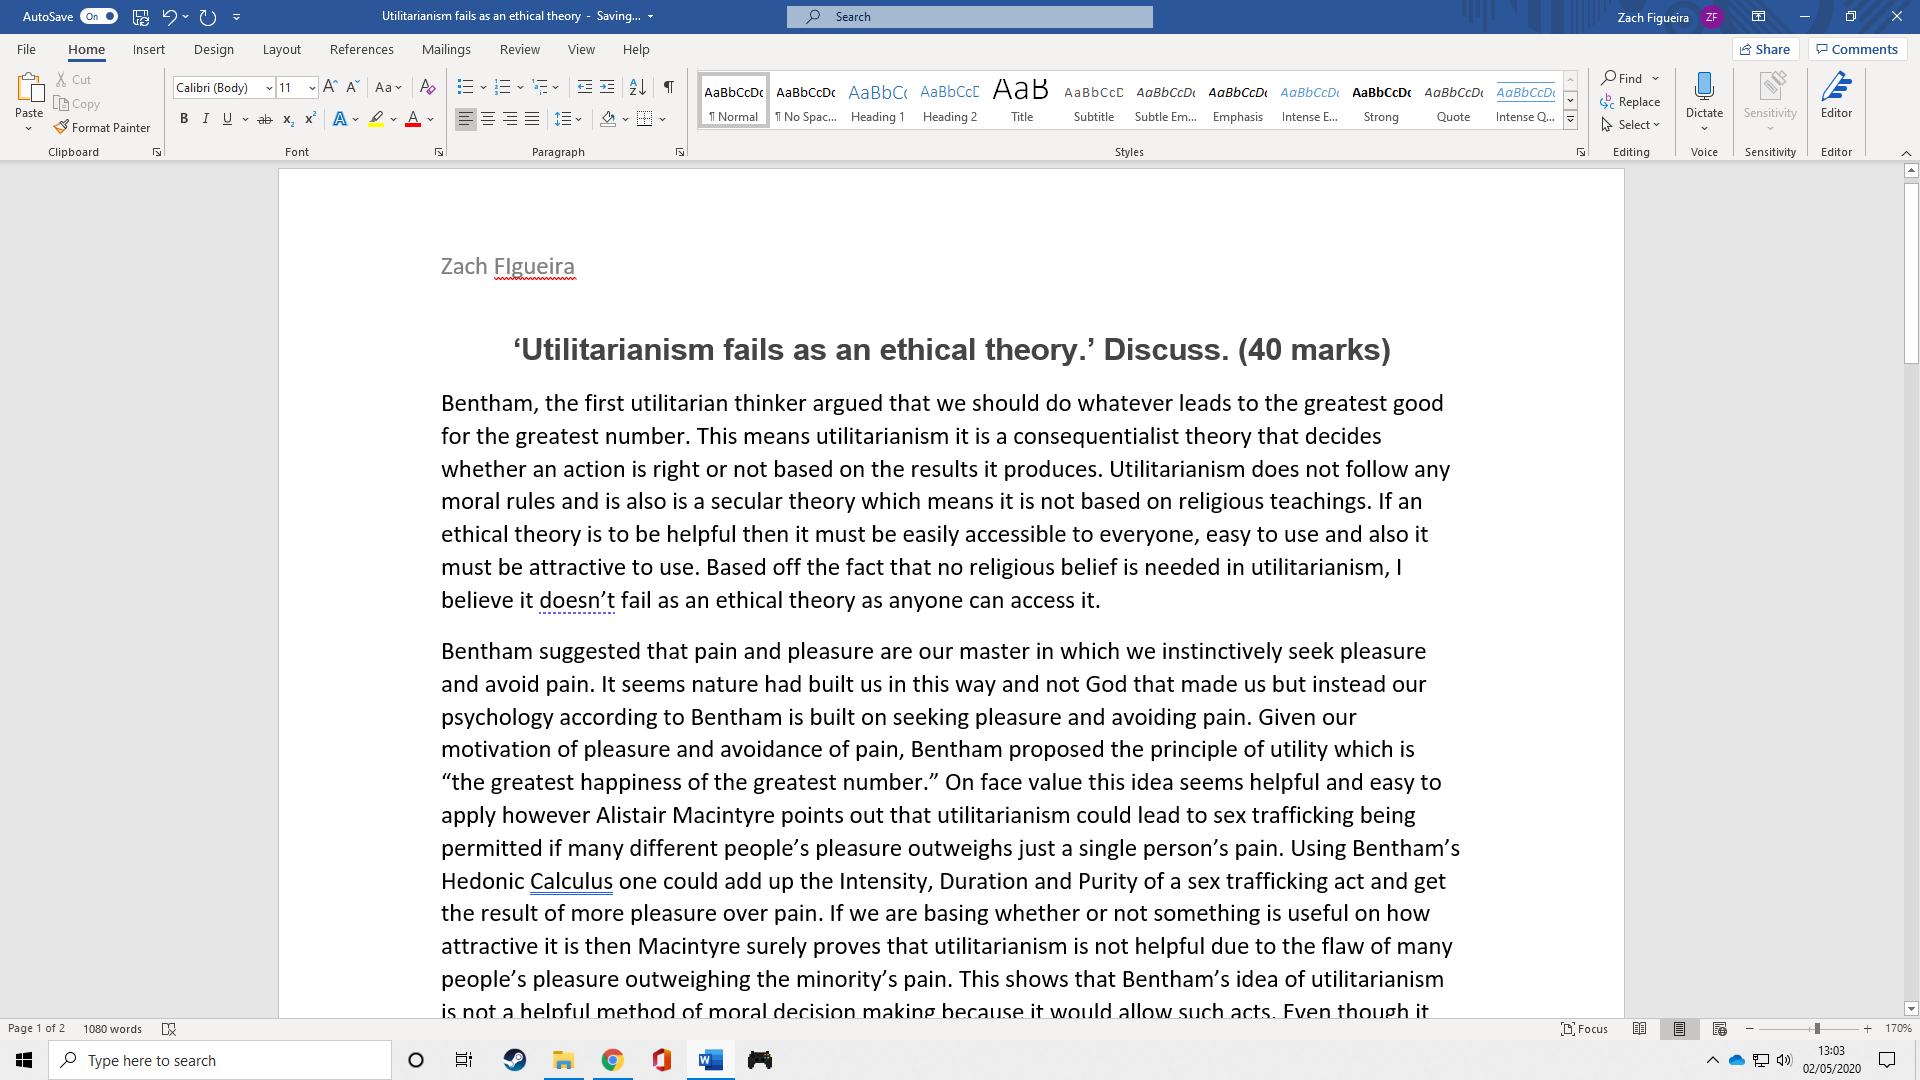Shrink font size with Shrink Font icon

352,87
